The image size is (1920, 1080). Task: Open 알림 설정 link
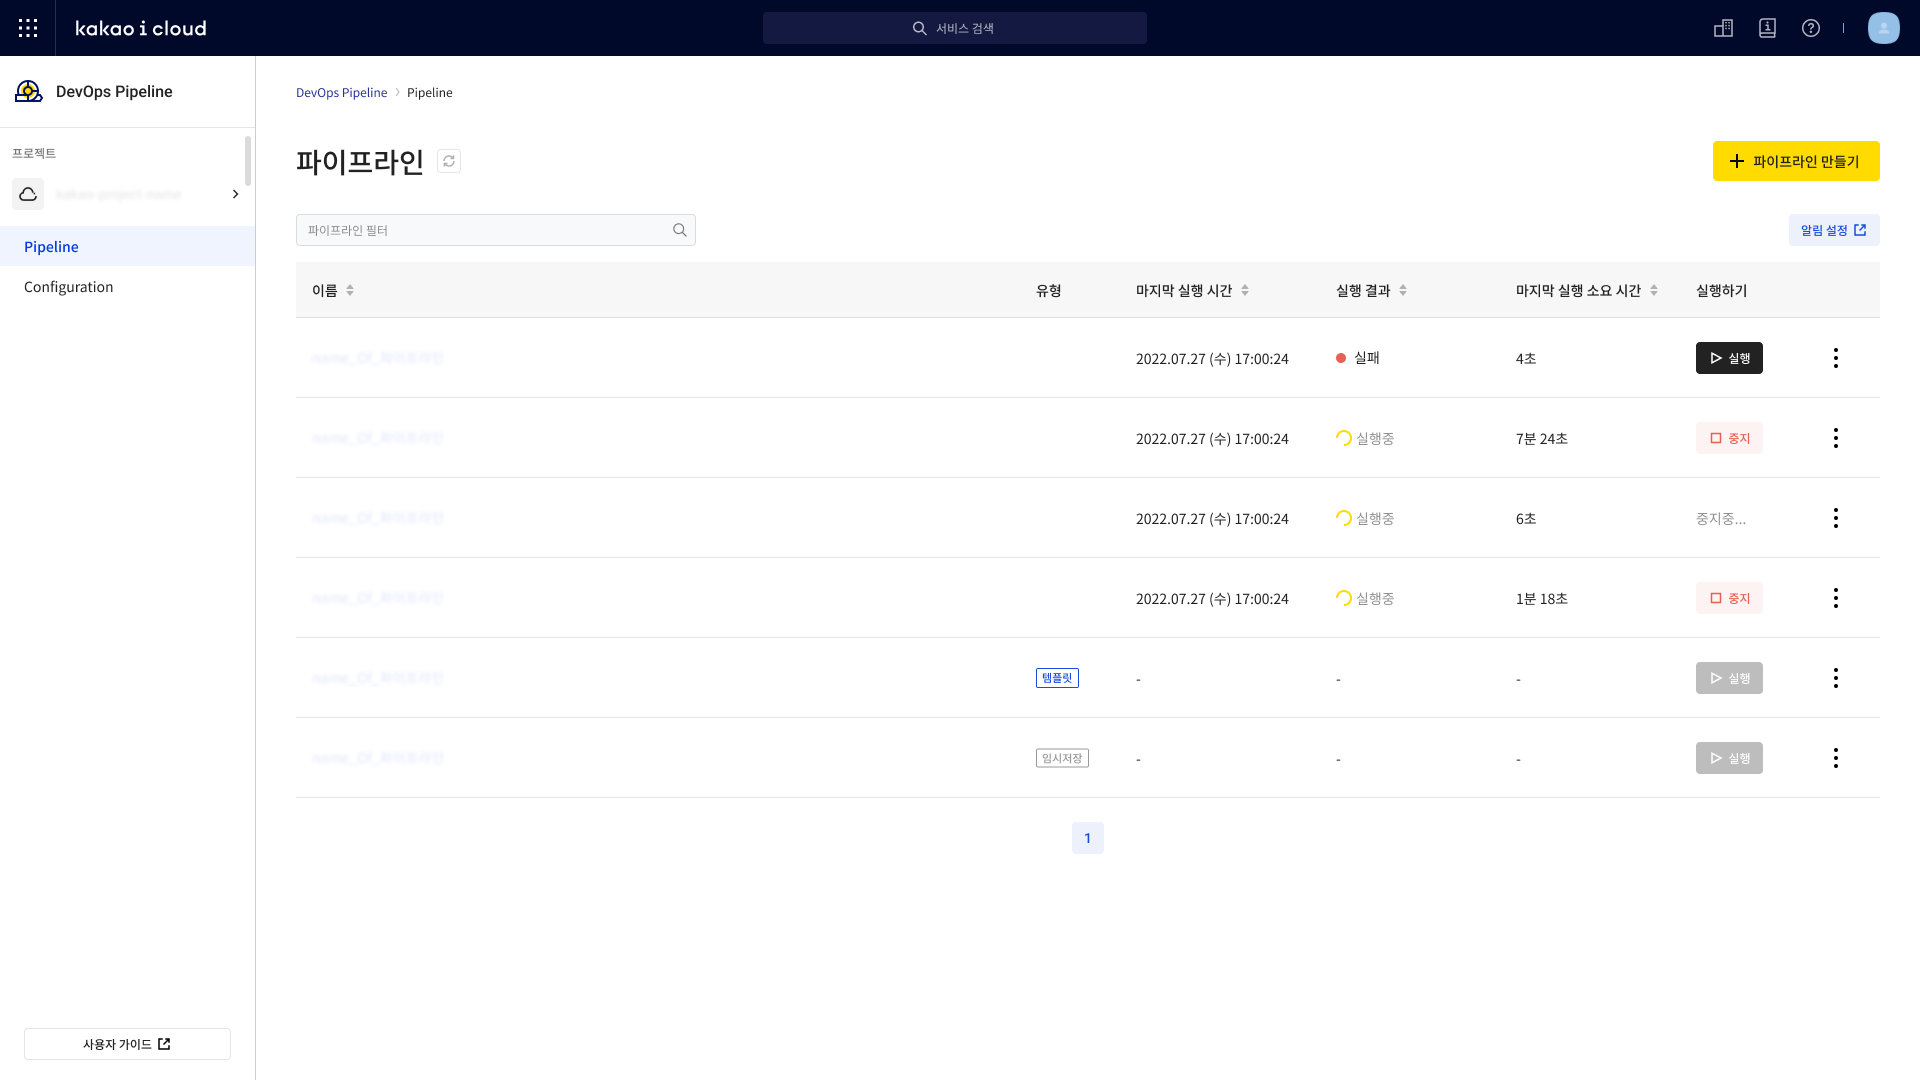click(x=1834, y=230)
